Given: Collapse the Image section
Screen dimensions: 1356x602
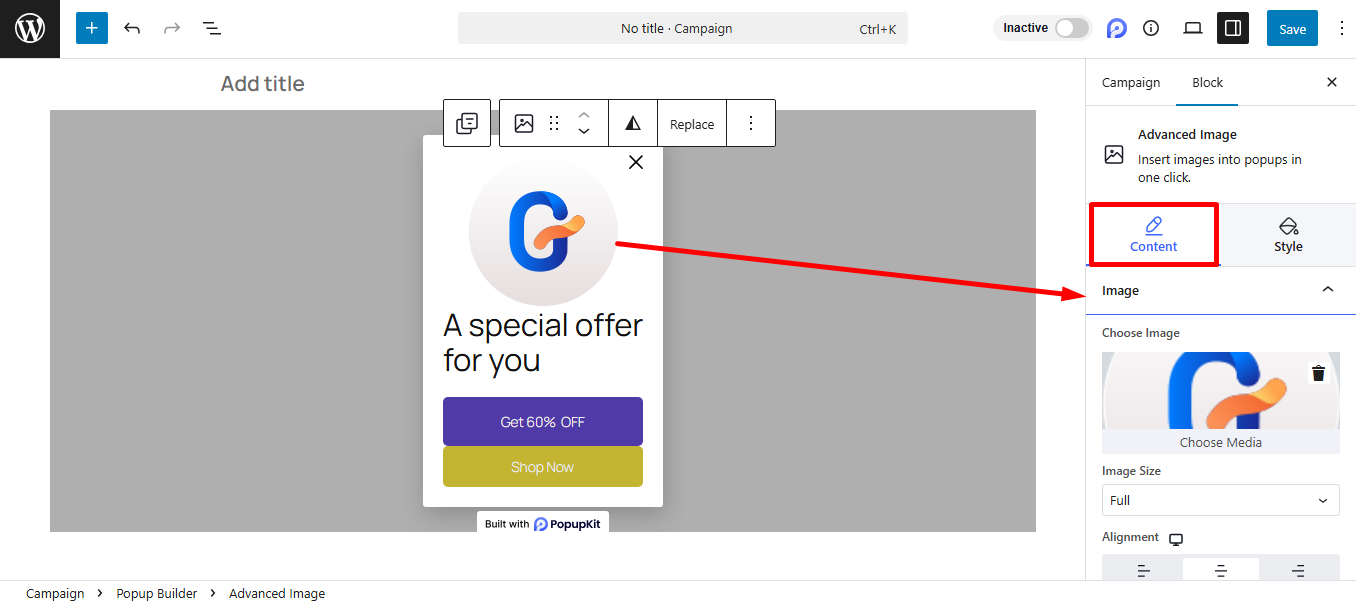Looking at the screenshot, I should [1328, 290].
